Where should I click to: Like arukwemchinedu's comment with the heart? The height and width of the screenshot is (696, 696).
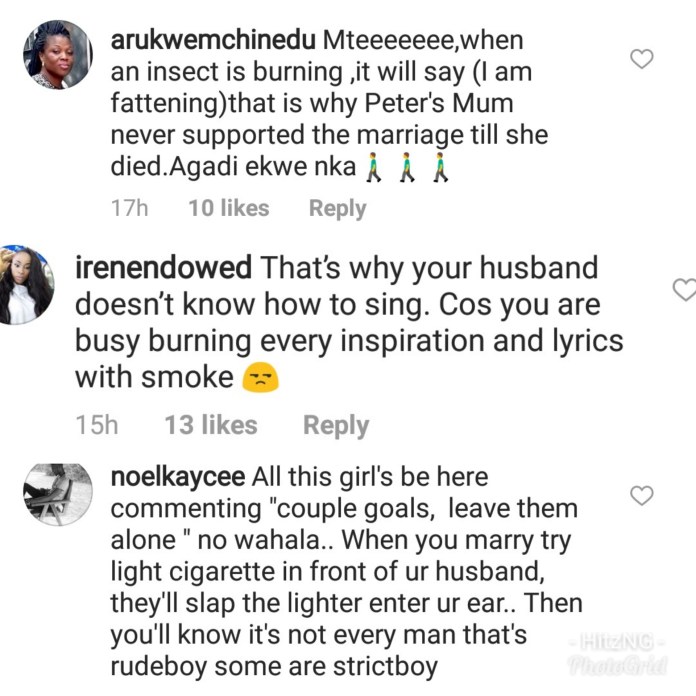tap(642, 59)
